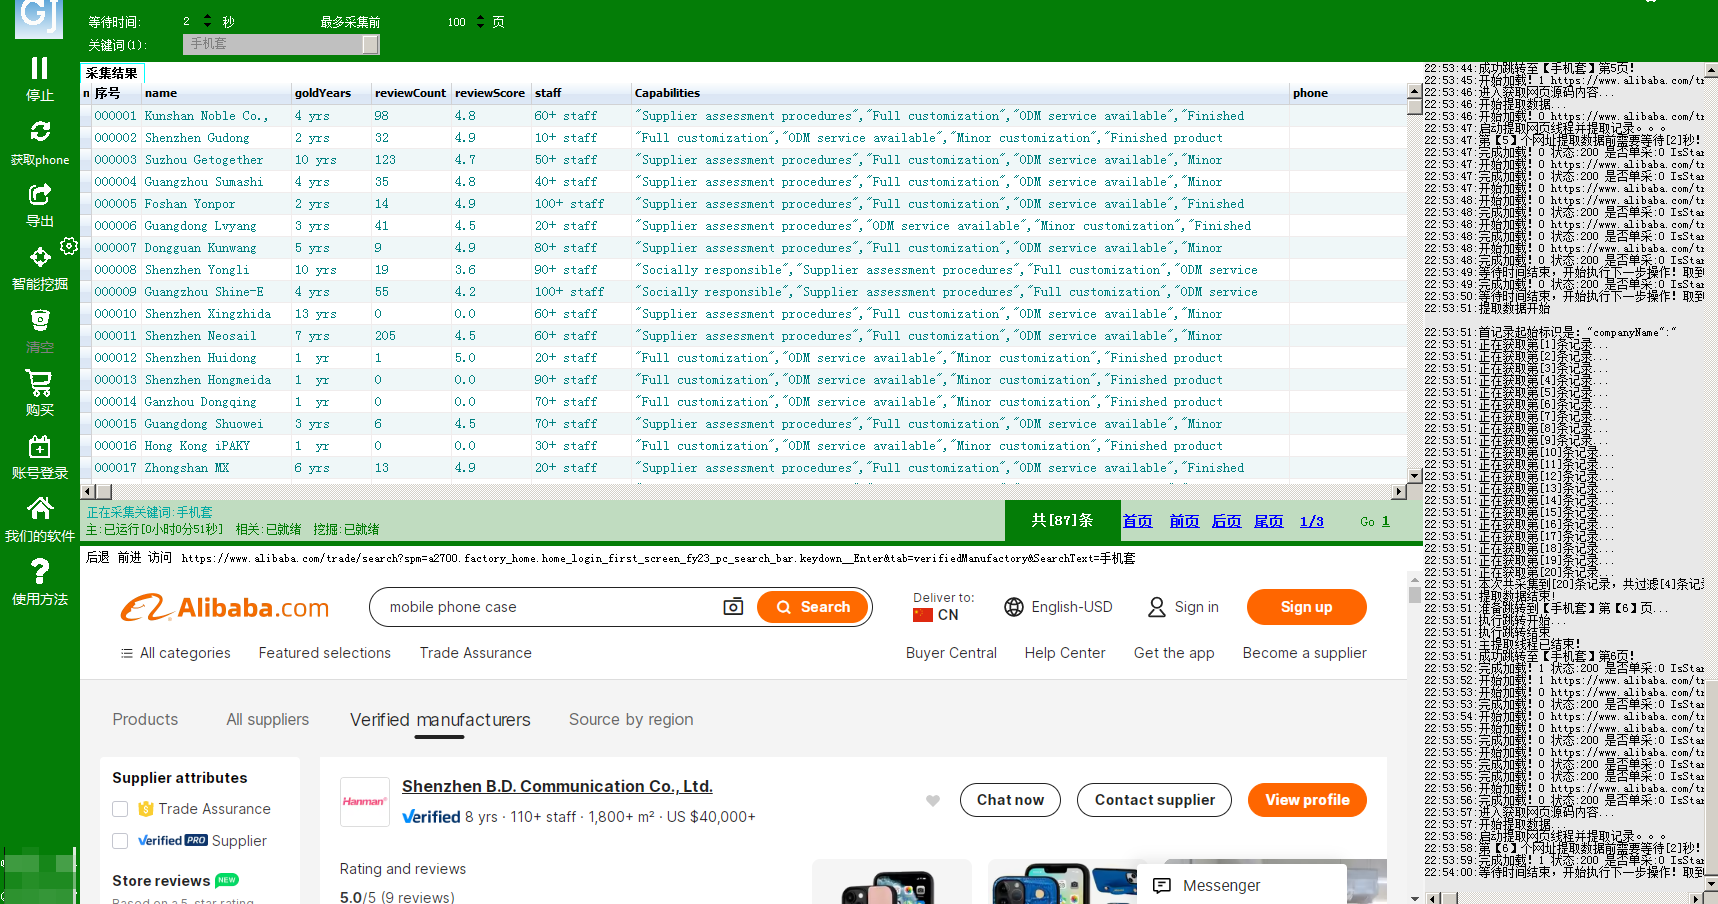This screenshot has width=1718, height=904.
Task: Click the orange Search button
Action: click(x=812, y=607)
